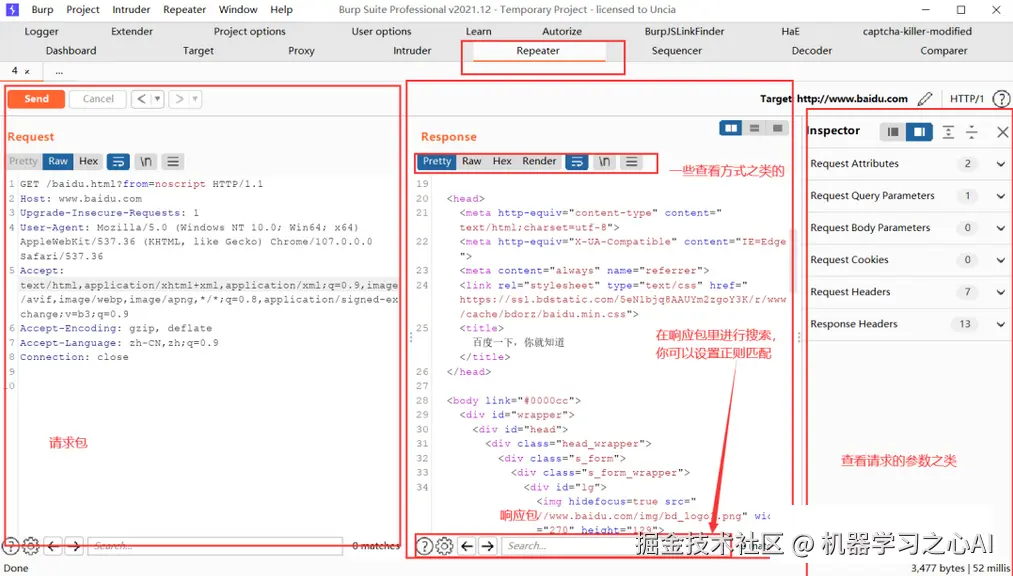Image resolution: width=1013 pixels, height=576 pixels.
Task: Go to next match in Response search
Action: tap(488, 546)
